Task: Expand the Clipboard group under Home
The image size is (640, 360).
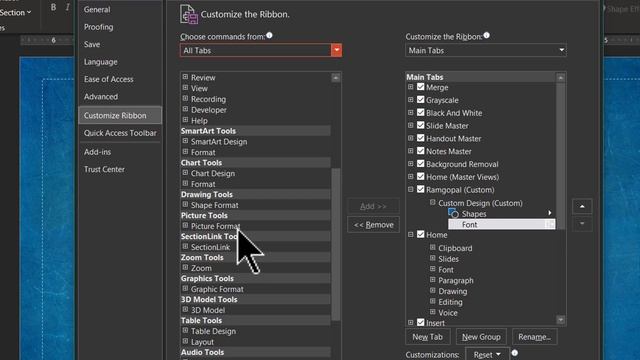Action: (x=433, y=247)
